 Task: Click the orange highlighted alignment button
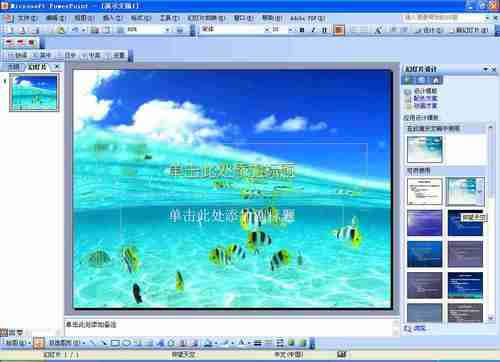tap(339, 30)
